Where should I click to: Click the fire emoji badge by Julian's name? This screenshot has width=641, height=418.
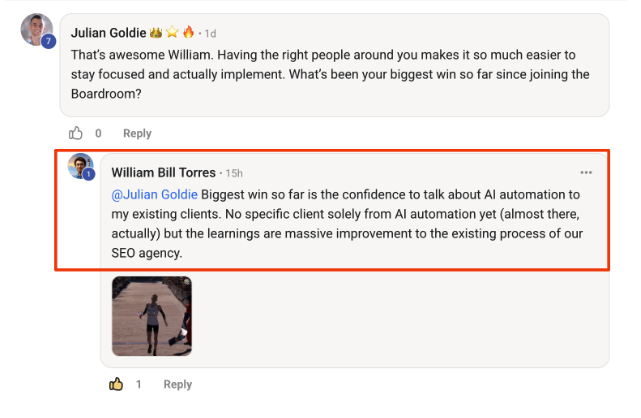pyautogui.click(x=187, y=32)
